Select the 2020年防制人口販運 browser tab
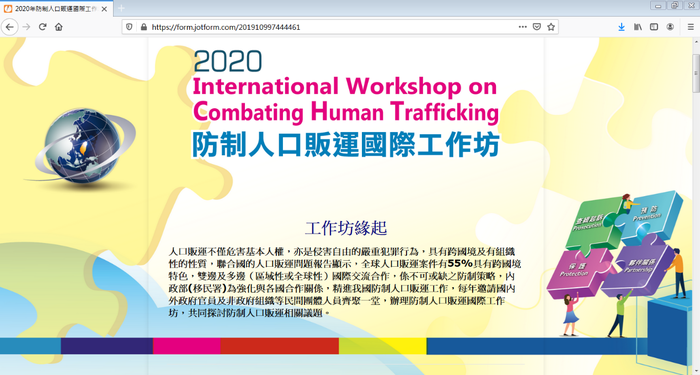 coord(56,8)
